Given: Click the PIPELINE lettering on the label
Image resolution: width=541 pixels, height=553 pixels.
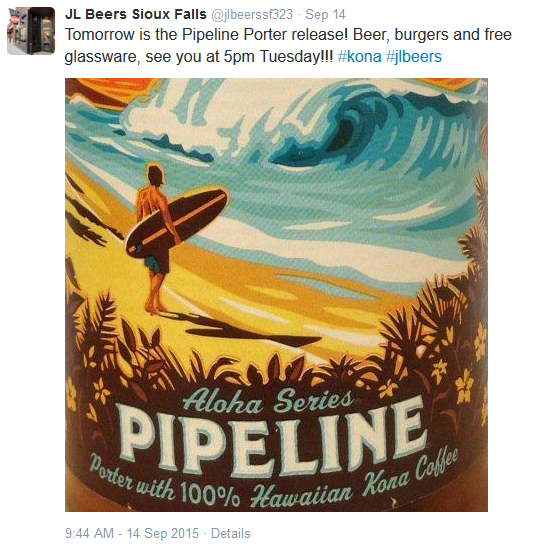Looking at the screenshot, I should point(272,437).
